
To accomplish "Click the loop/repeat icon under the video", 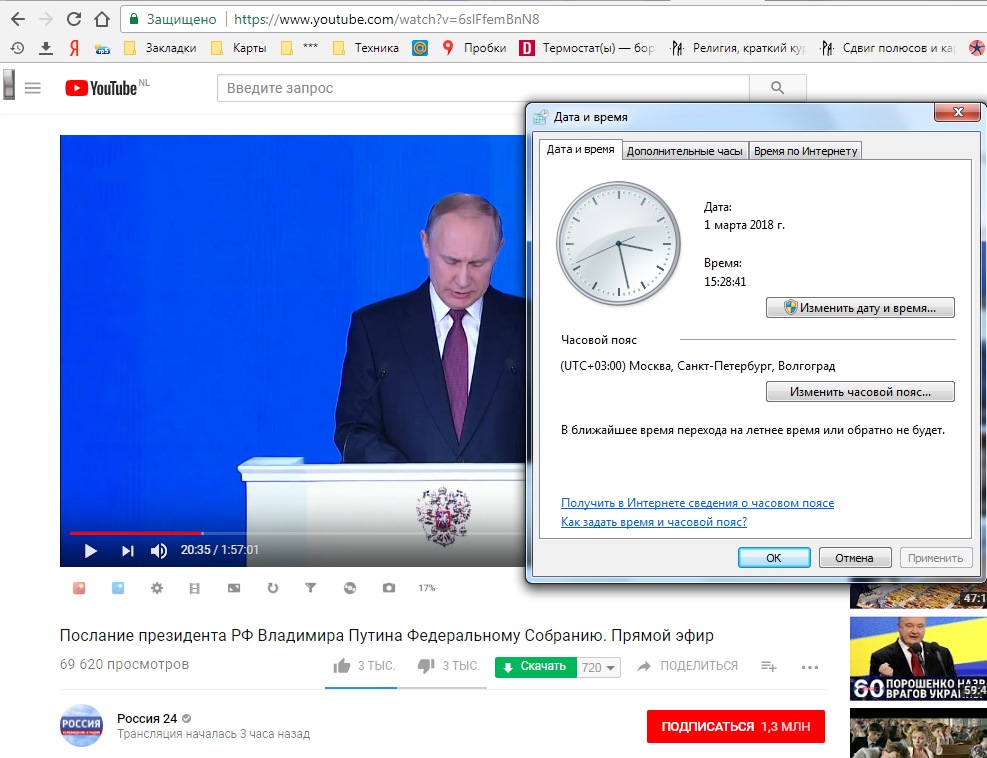I will (273, 588).
